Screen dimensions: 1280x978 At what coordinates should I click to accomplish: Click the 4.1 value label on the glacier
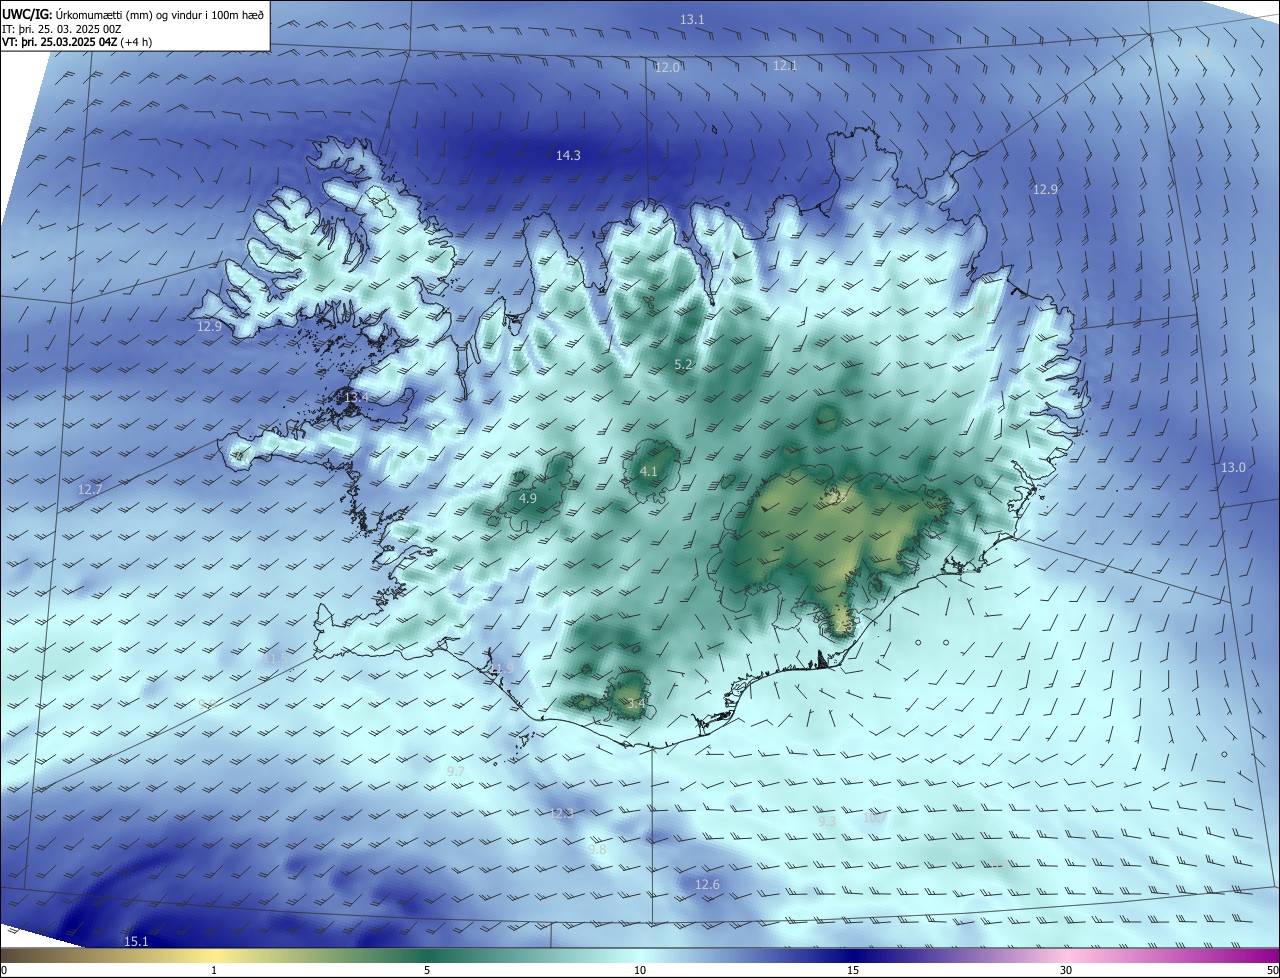coord(648,471)
